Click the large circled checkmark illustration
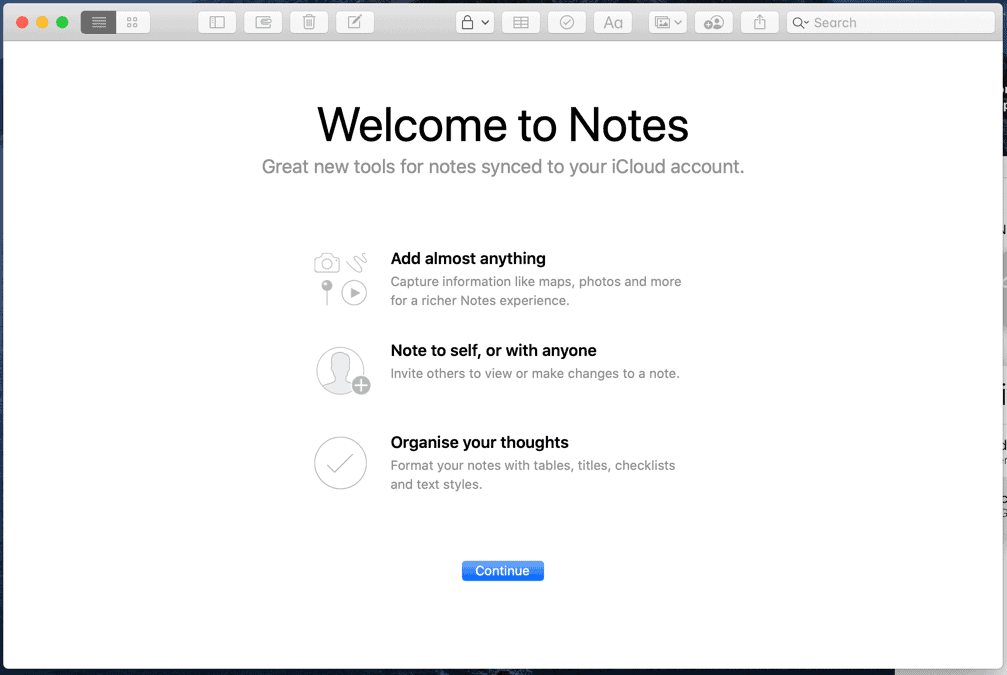 (x=340, y=463)
